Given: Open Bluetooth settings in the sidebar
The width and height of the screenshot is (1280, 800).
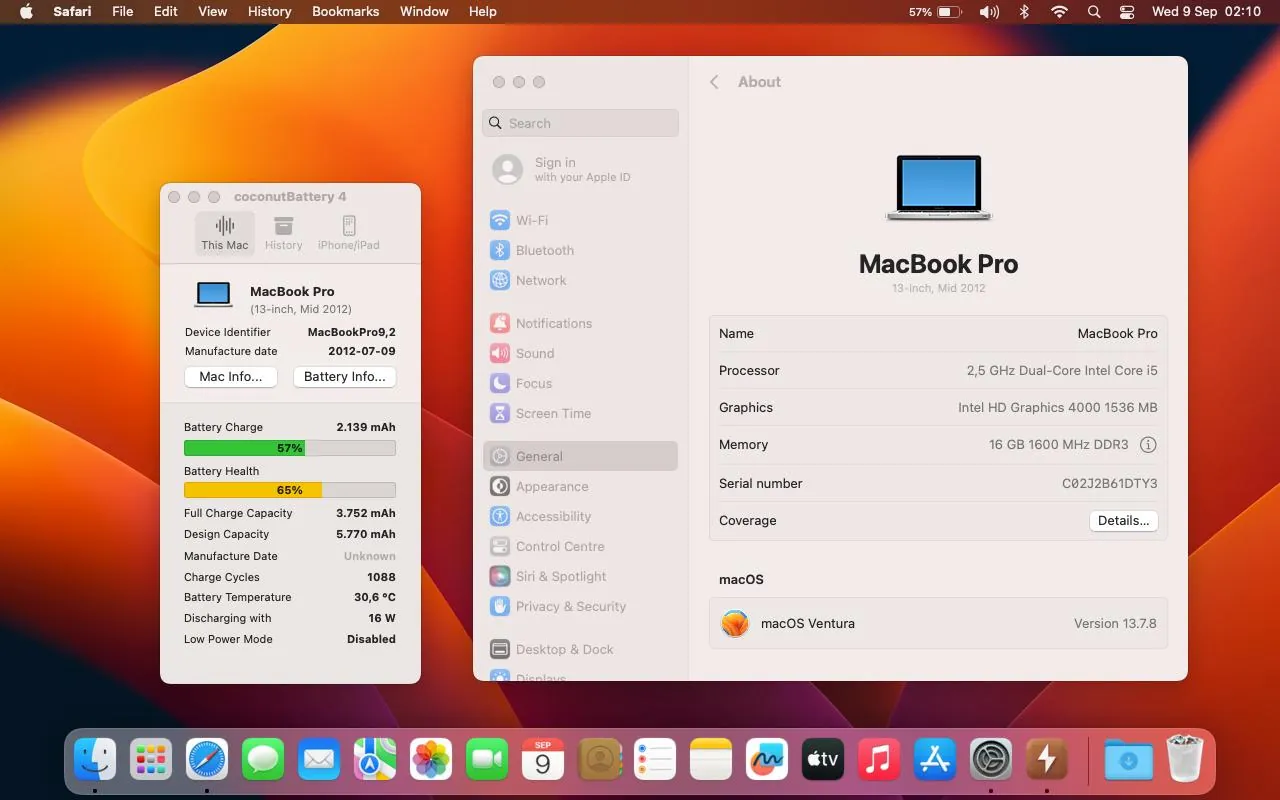Looking at the screenshot, I should point(580,250).
